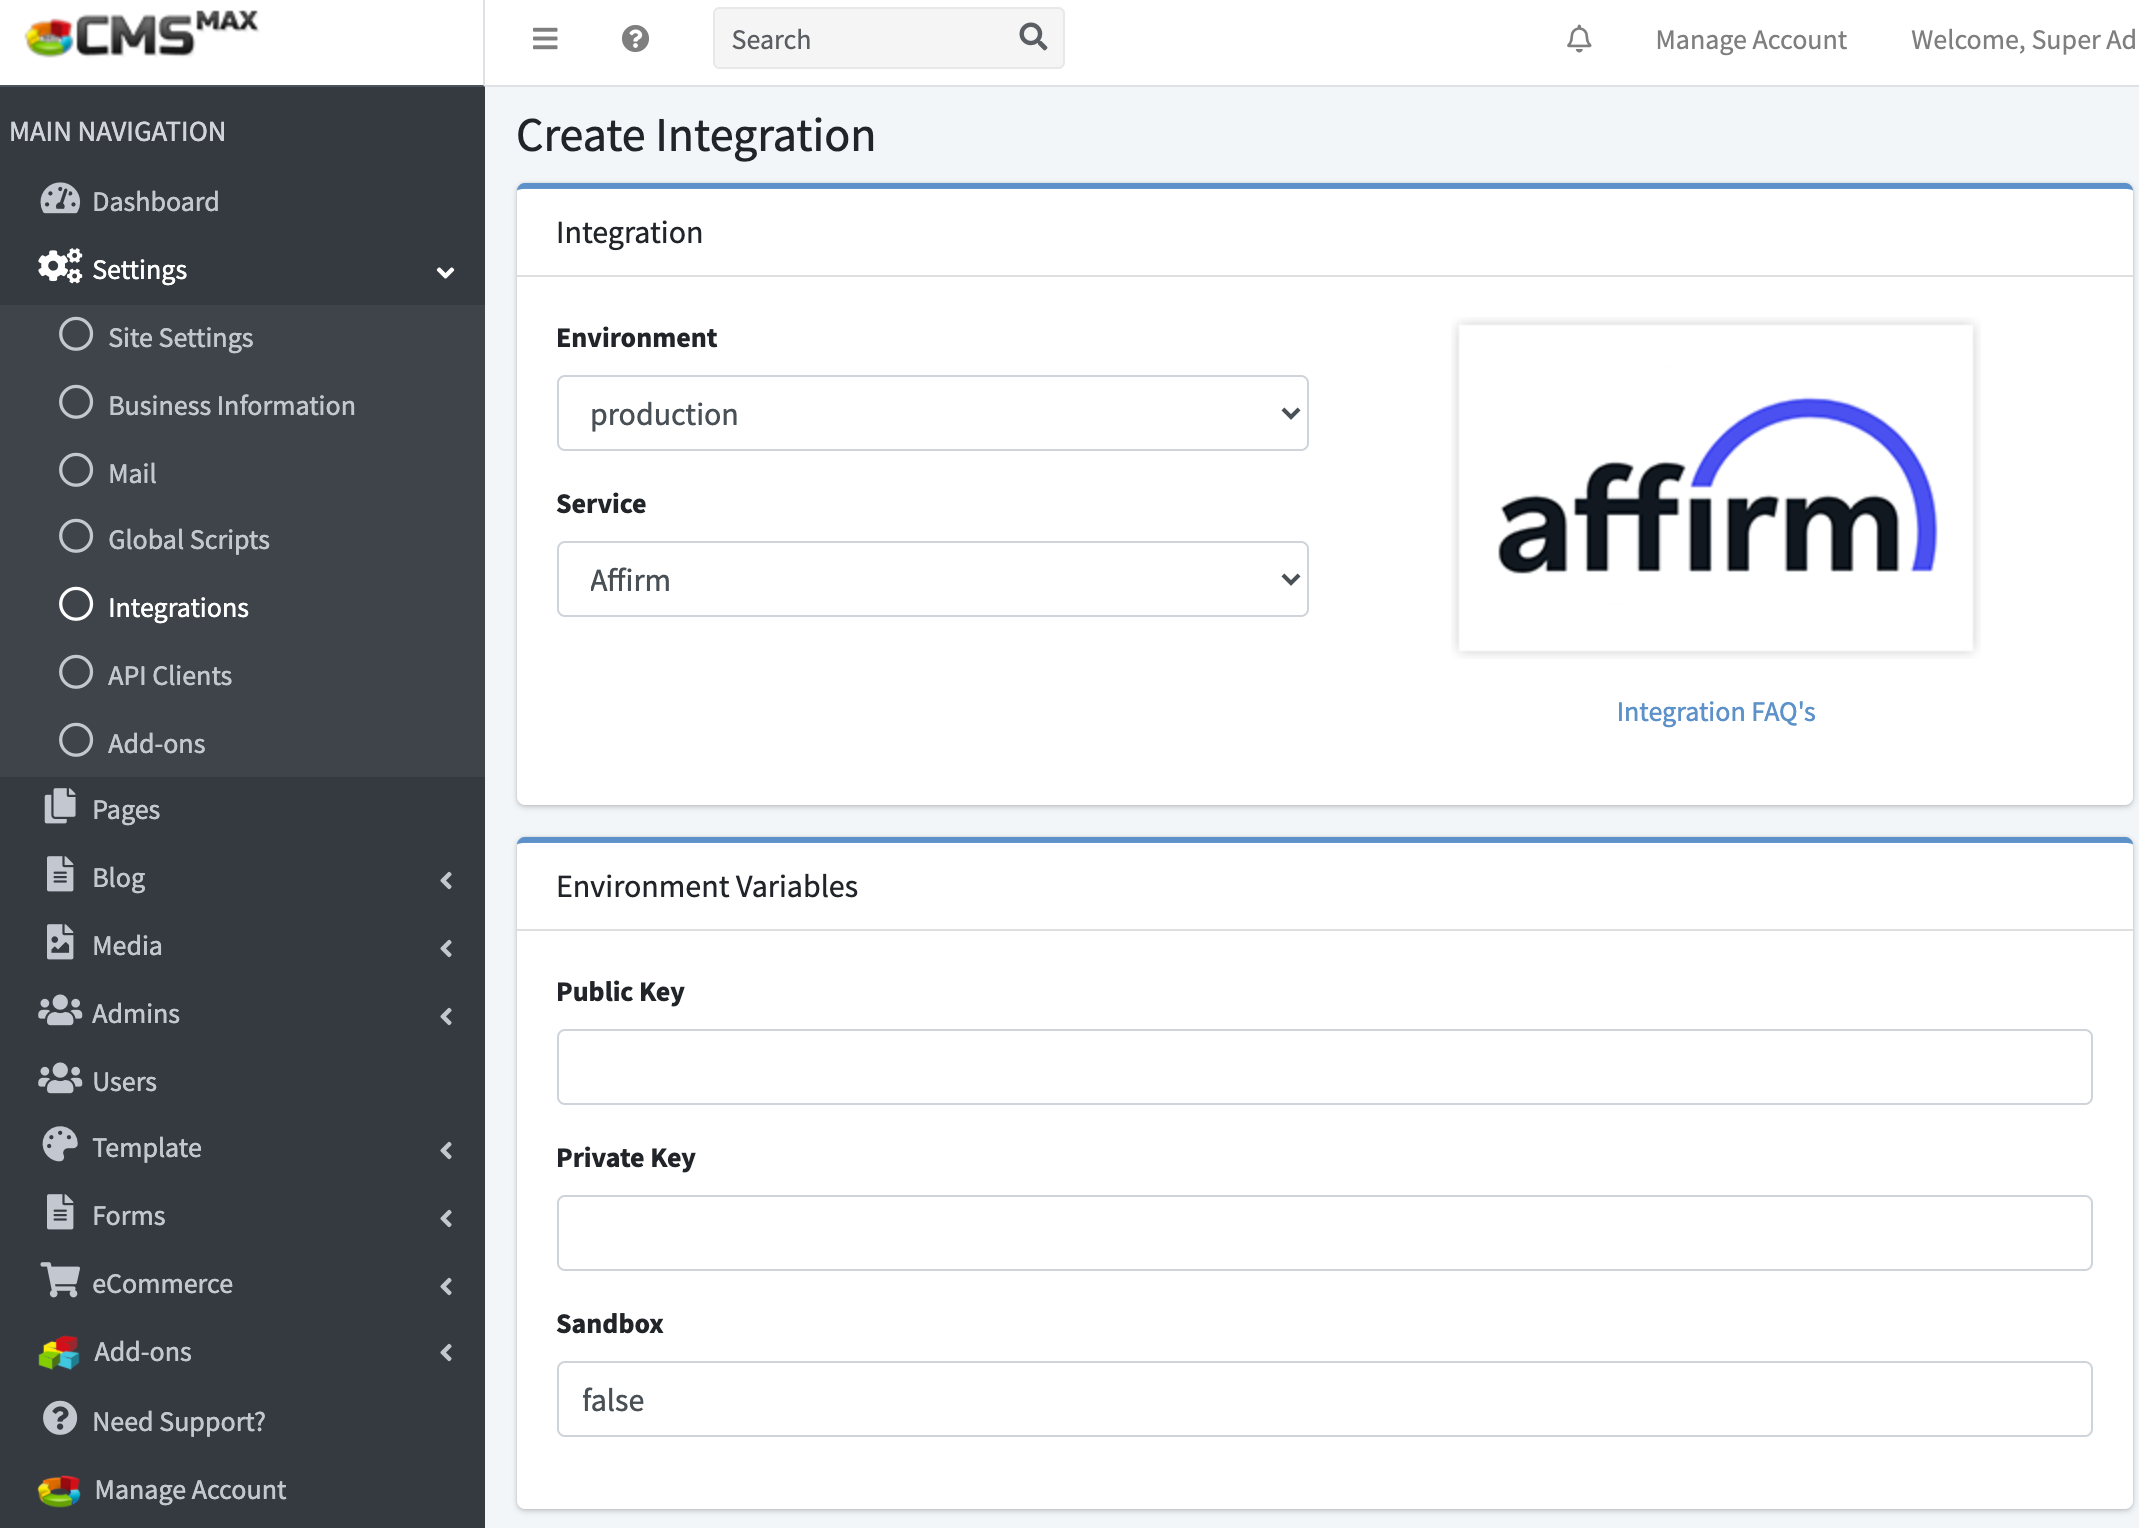Click the Admins people icon
The width and height of the screenshot is (2139, 1528).
tap(60, 1011)
